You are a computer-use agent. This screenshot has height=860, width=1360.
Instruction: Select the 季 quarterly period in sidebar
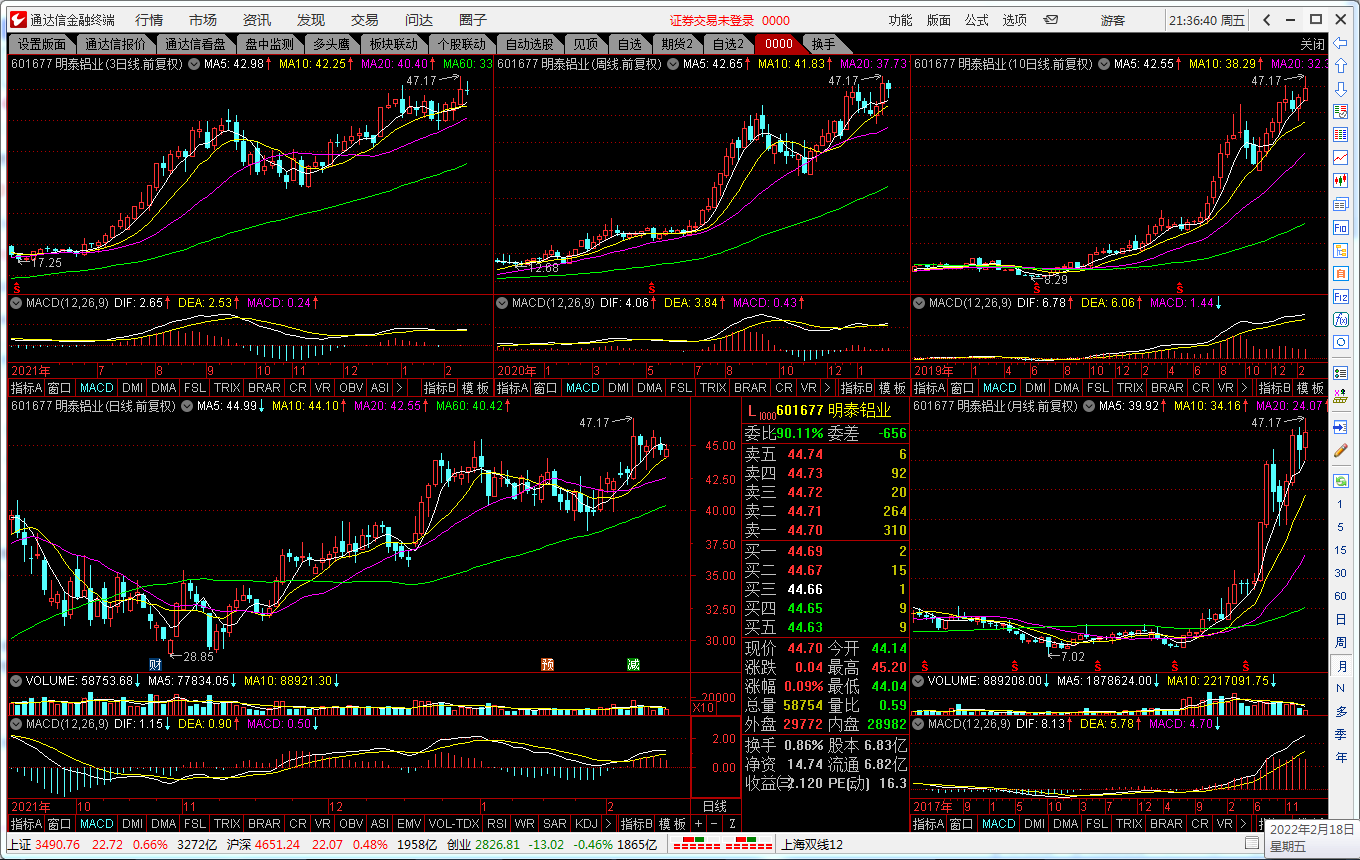pos(1341,734)
